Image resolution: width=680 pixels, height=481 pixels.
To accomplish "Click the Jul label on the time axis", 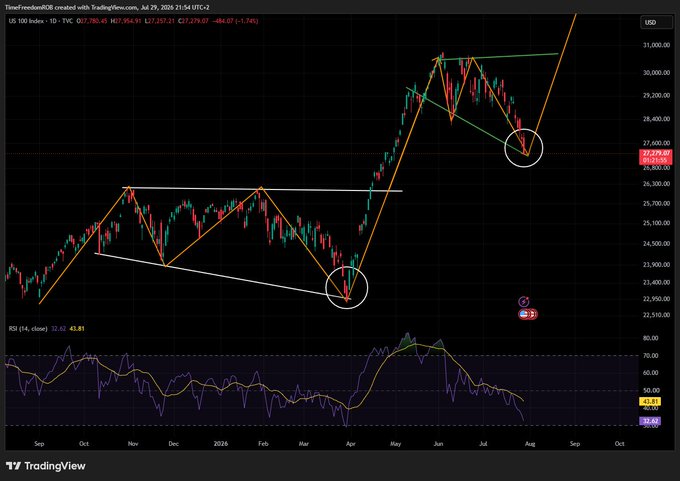I will [x=483, y=444].
